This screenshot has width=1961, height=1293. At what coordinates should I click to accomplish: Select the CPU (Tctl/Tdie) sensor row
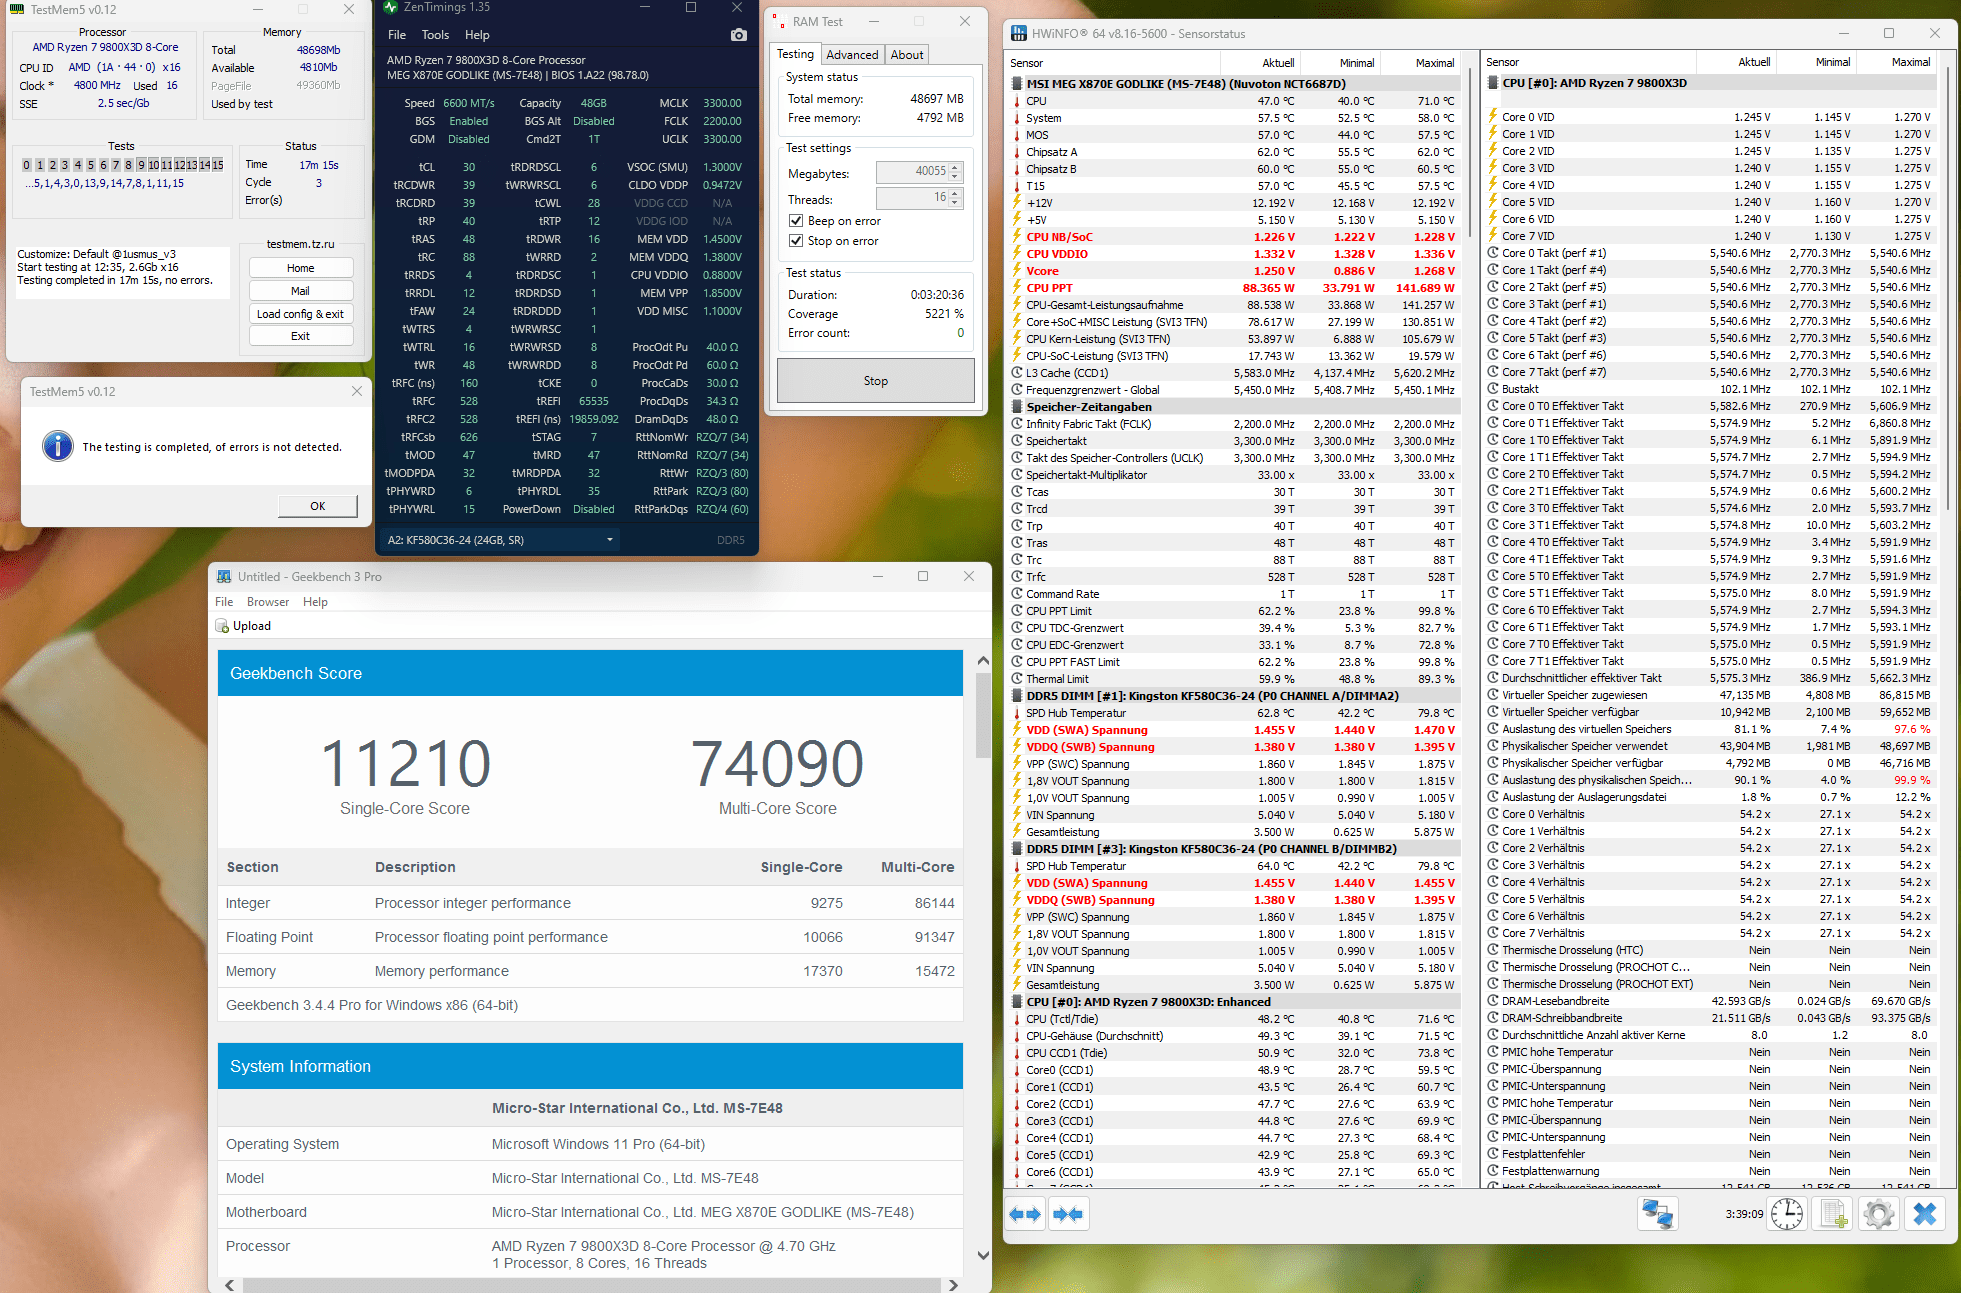point(1233,1019)
